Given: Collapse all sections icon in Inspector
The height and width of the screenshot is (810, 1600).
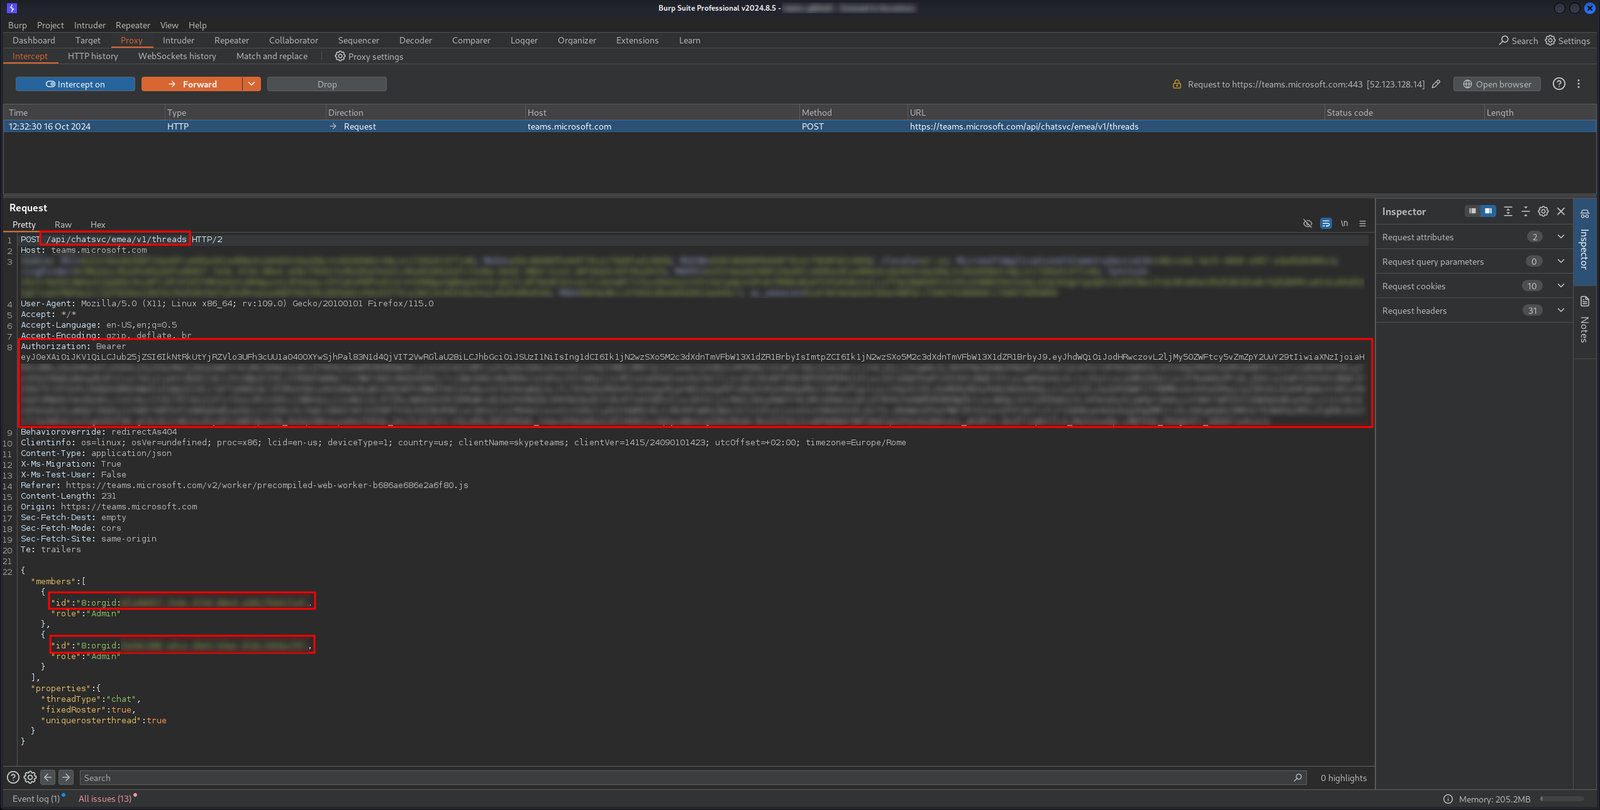Looking at the screenshot, I should 1526,211.
